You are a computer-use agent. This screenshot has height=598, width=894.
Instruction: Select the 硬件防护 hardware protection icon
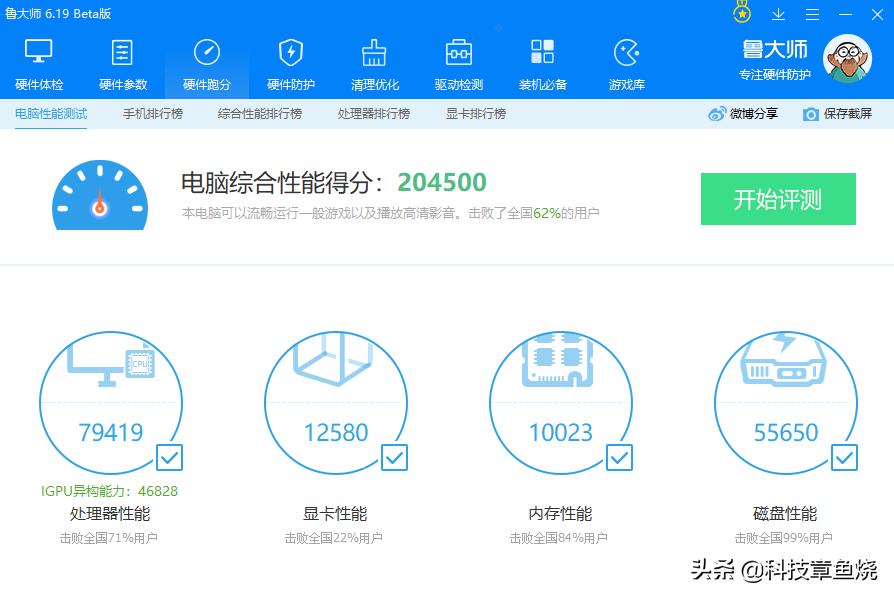pos(290,60)
